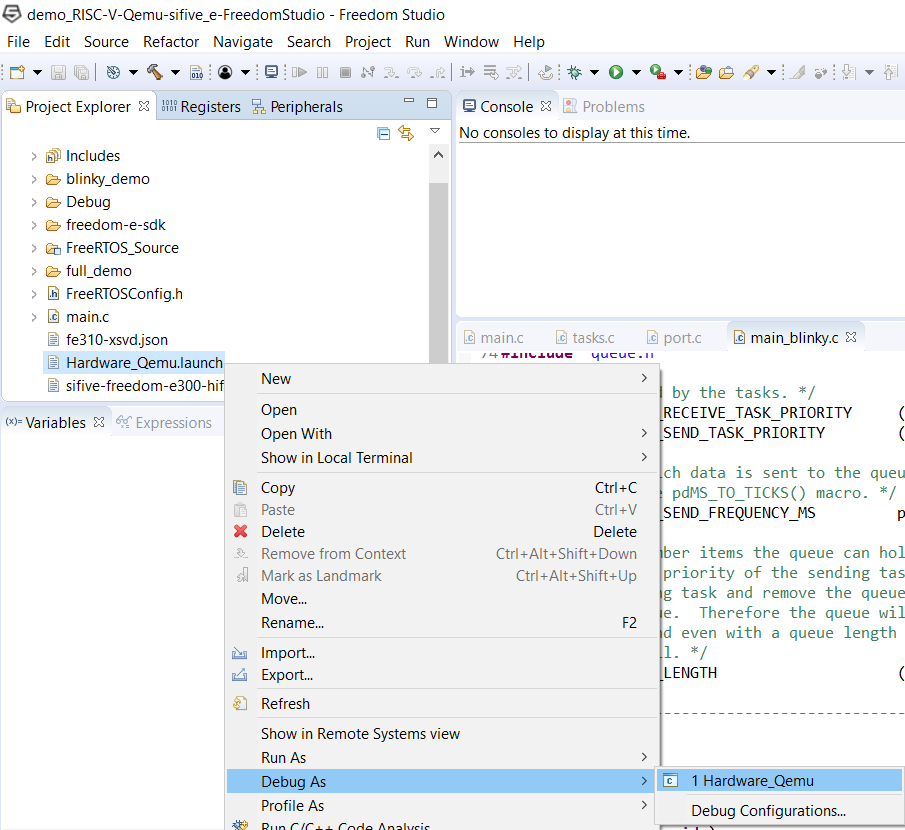Viewport: 905px width, 830px height.
Task: Click the round black profile toolbar icon
Action: (x=225, y=72)
